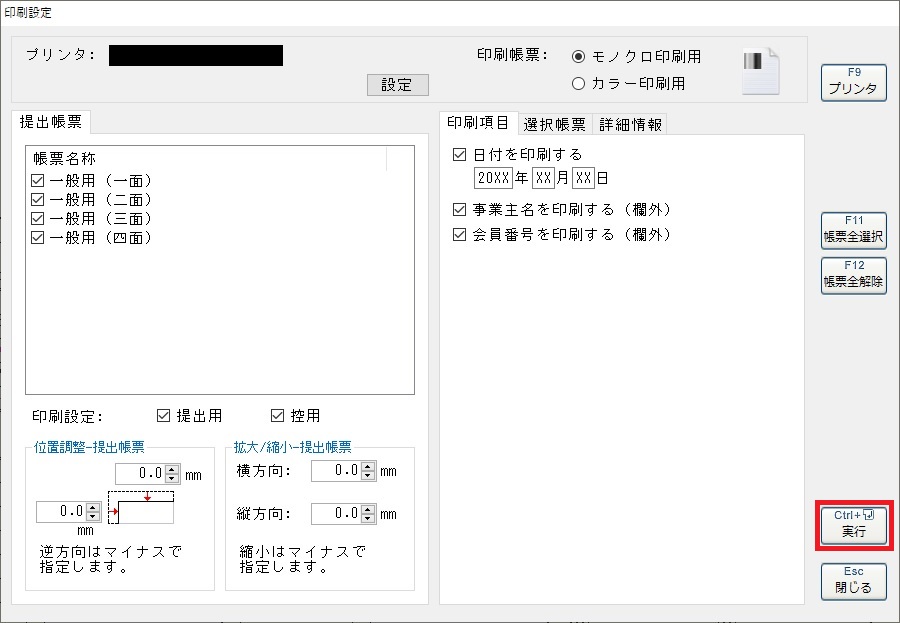Screen dimensions: 900x623
Task: Disable 会員番号を印刷する（欄外） checkbox
Action: pos(460,235)
